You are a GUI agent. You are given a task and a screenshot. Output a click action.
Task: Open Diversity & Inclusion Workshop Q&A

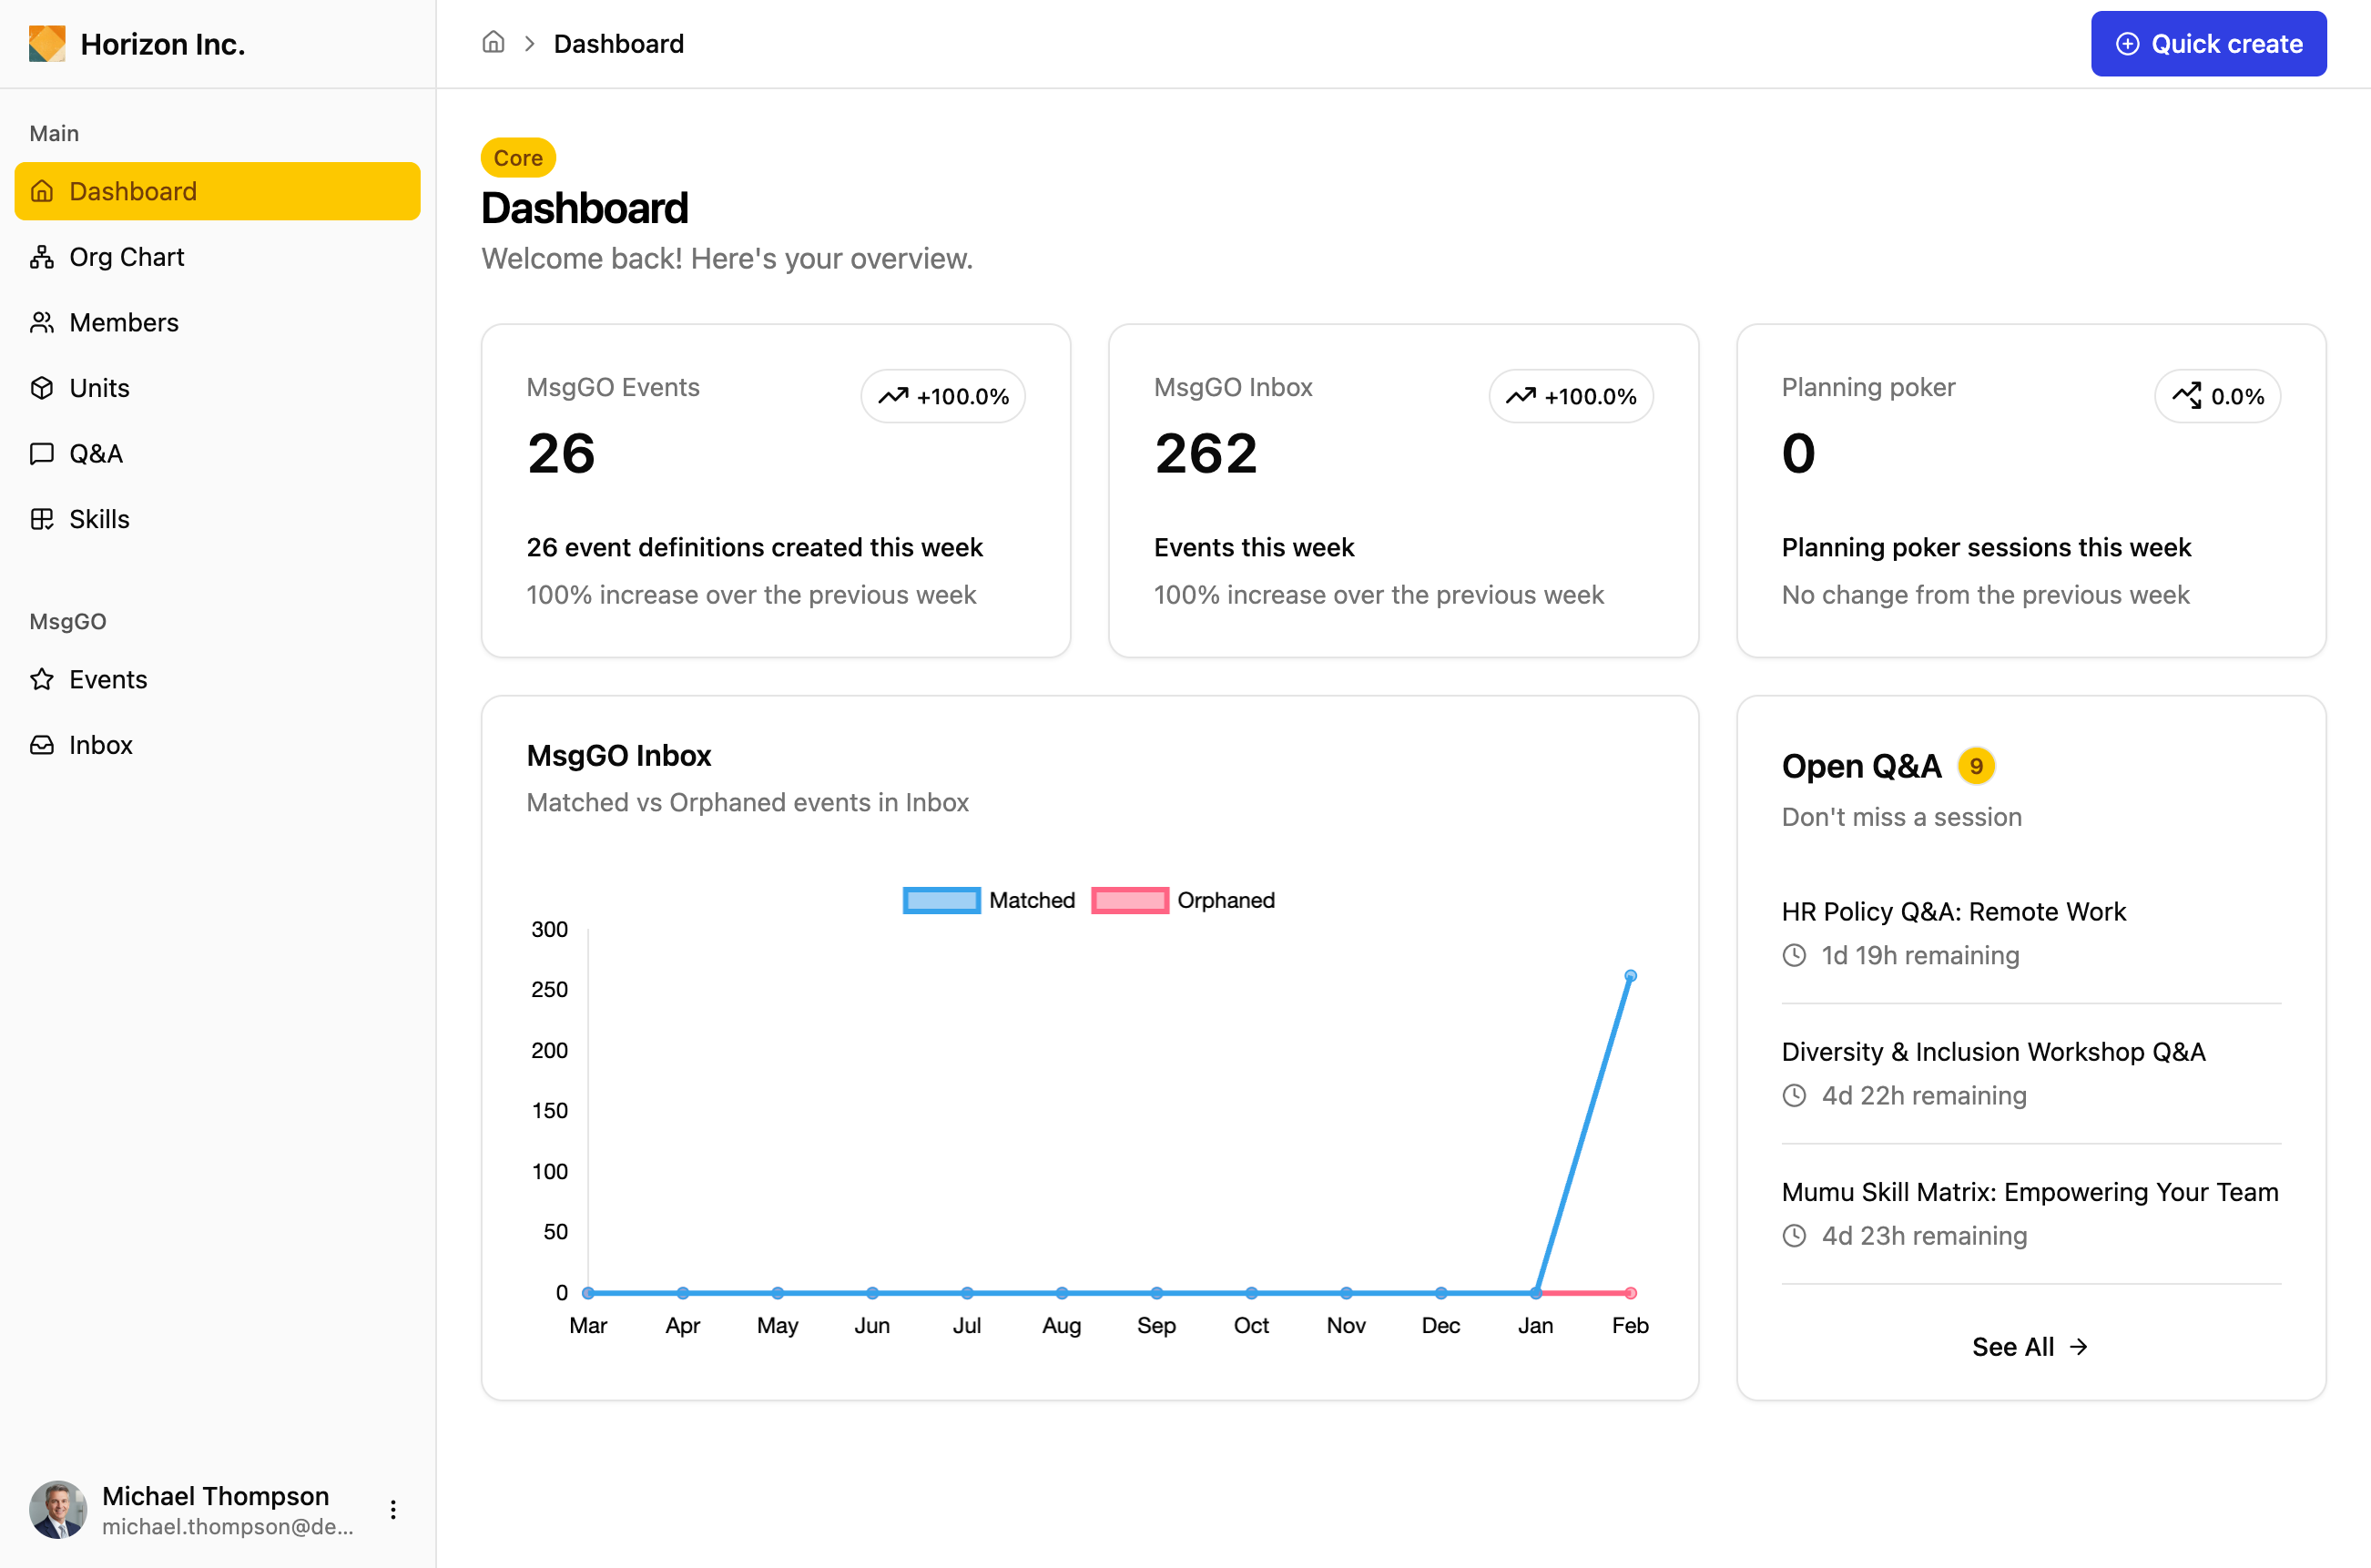click(1992, 1051)
